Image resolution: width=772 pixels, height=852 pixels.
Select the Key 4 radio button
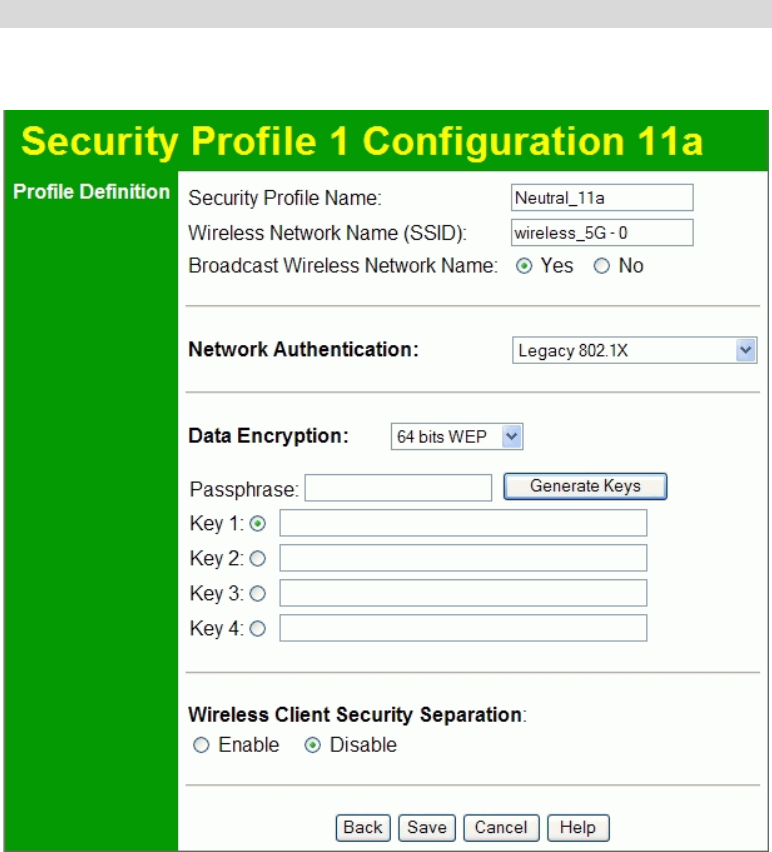click(258, 628)
